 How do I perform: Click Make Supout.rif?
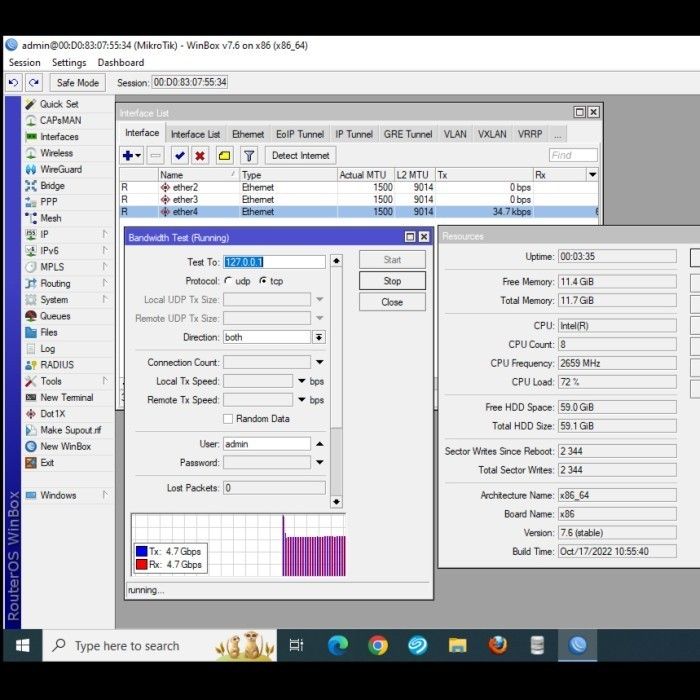[x=70, y=430]
